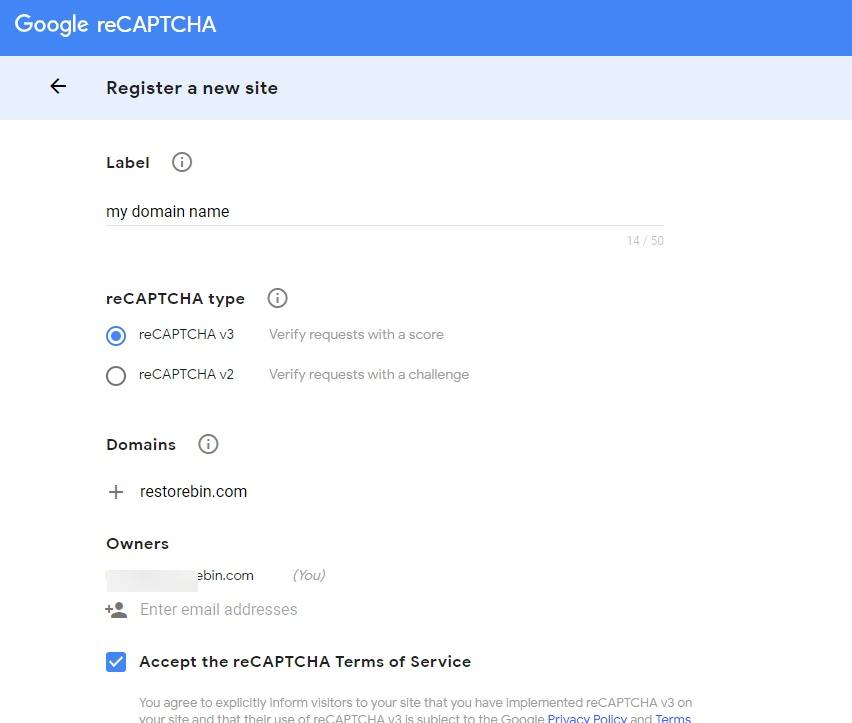Click the Label field containing my domain name
The image size is (852, 723).
click(385, 211)
